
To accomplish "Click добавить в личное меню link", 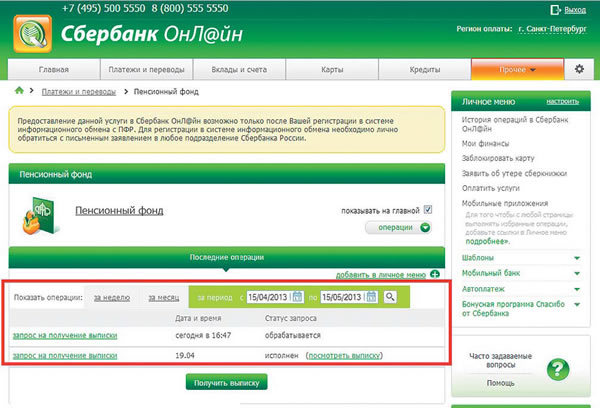I will pyautogui.click(x=381, y=275).
